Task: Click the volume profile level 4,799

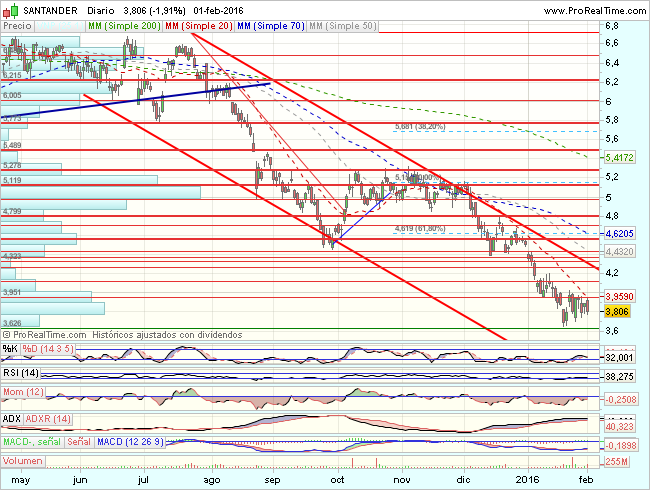Action: coord(12,211)
